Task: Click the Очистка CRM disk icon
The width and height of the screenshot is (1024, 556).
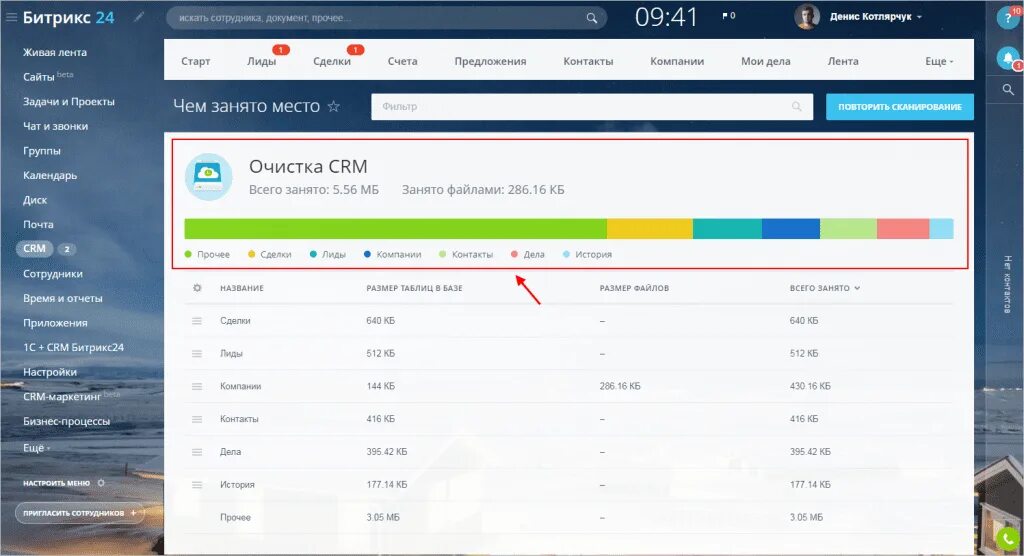Action: (208, 176)
